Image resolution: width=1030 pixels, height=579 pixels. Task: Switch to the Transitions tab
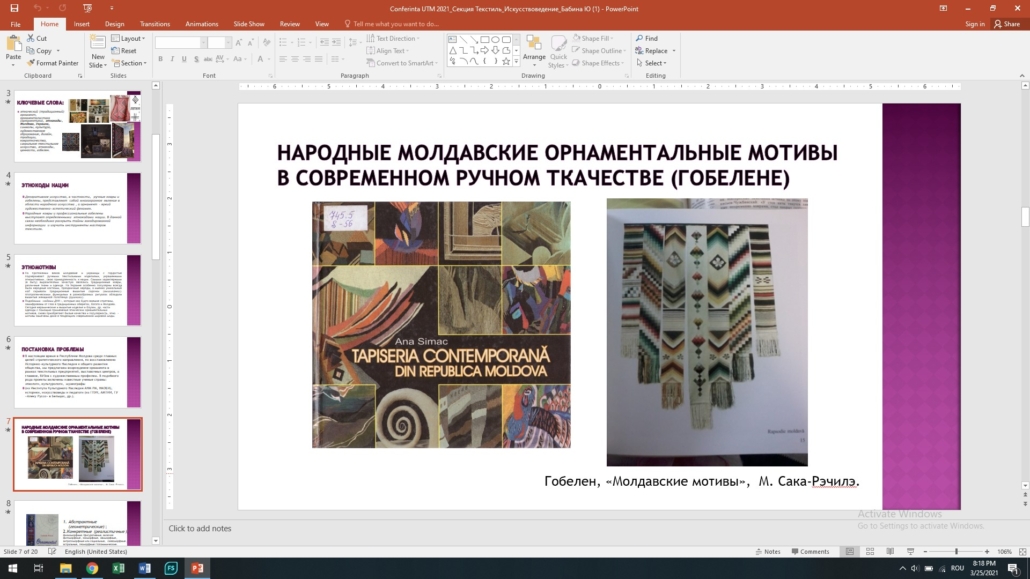click(154, 24)
